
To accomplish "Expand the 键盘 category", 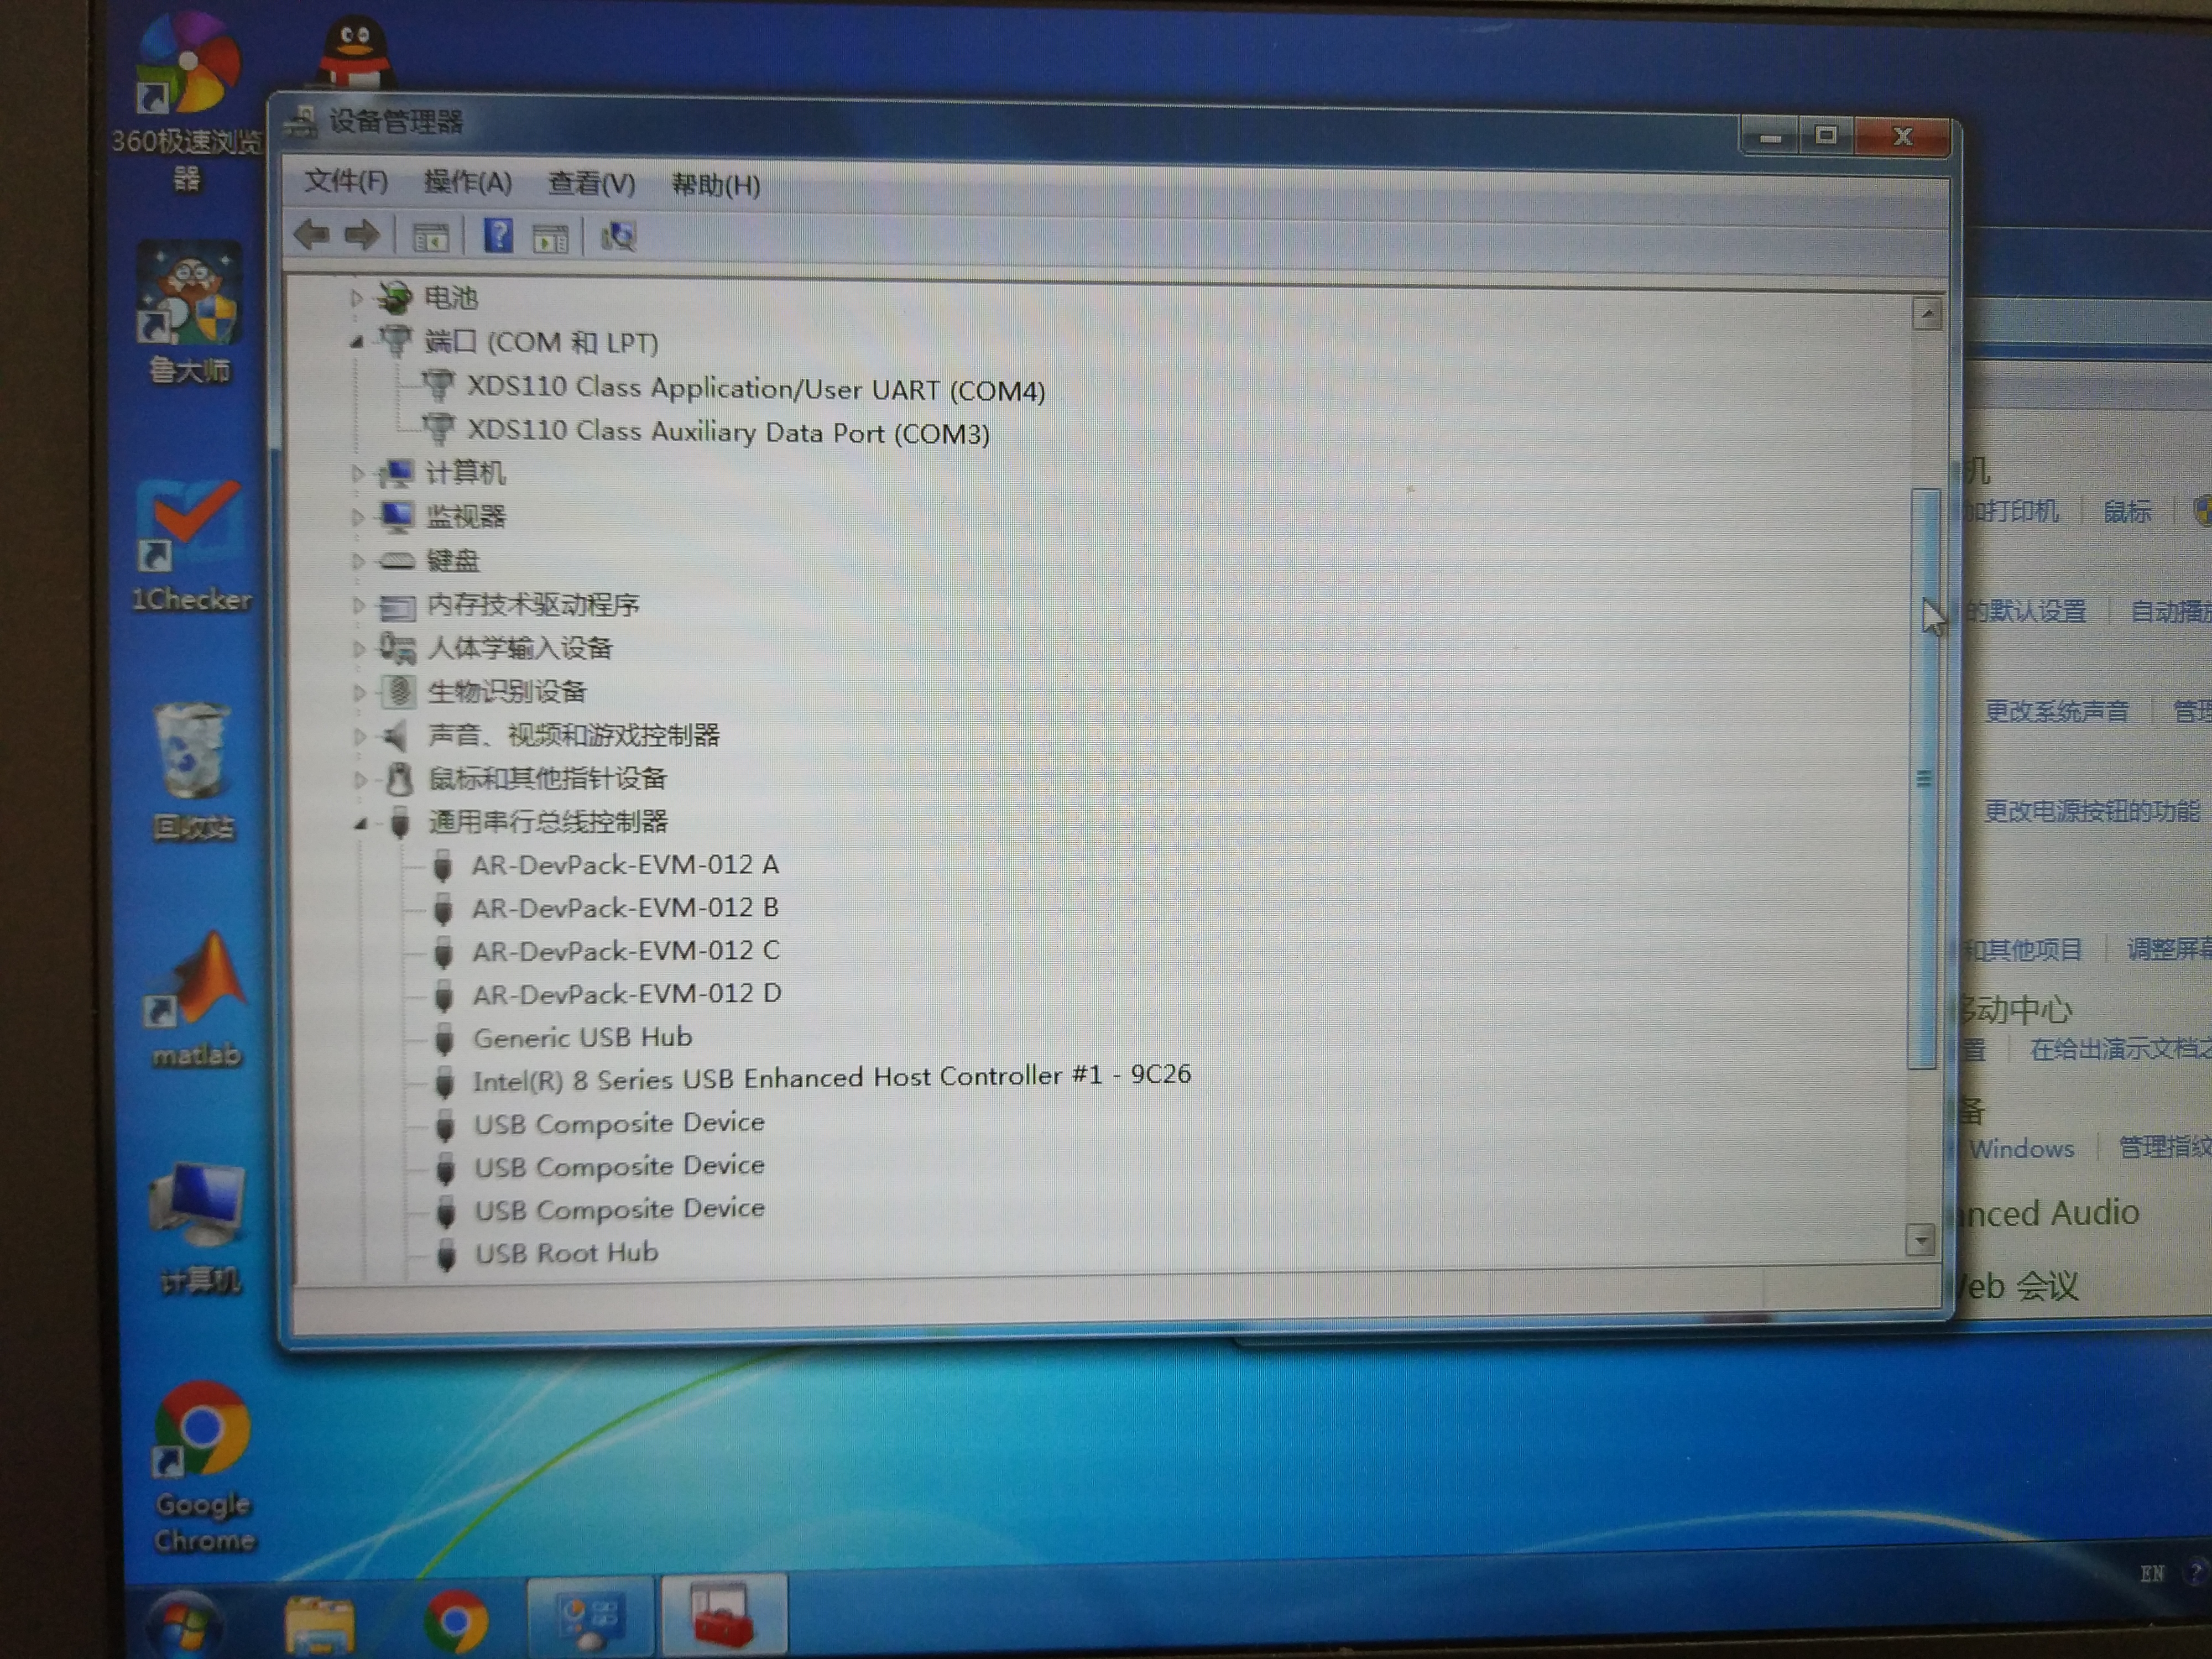I will [357, 561].
